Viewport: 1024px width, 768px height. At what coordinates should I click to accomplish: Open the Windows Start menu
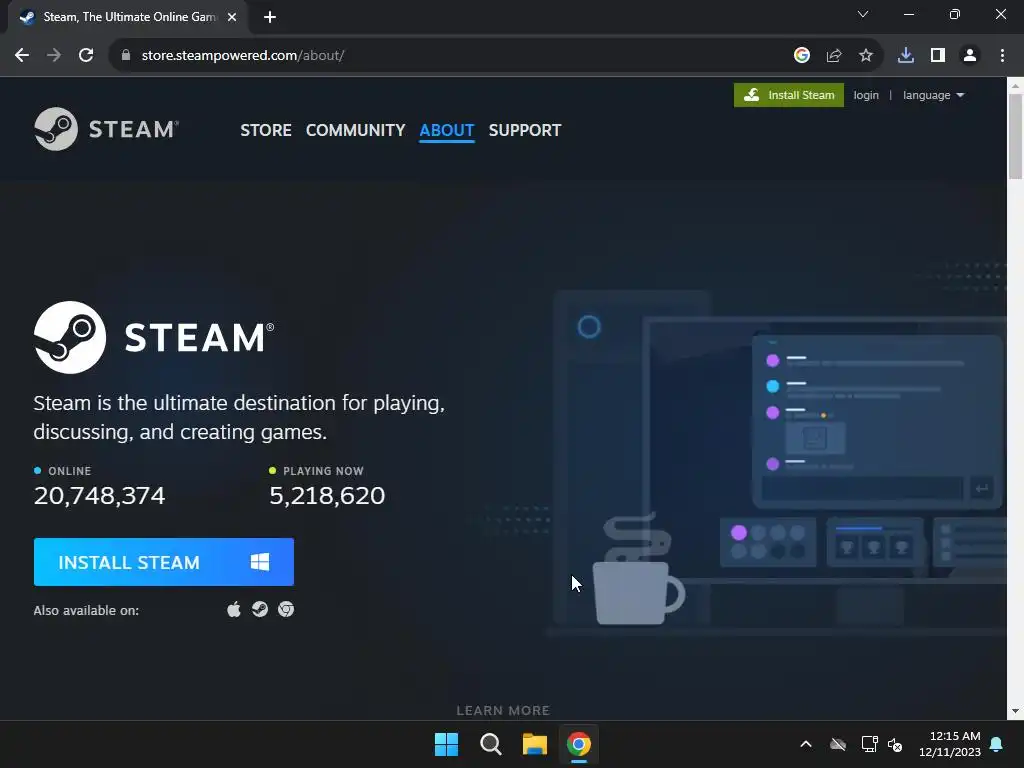[x=447, y=744]
